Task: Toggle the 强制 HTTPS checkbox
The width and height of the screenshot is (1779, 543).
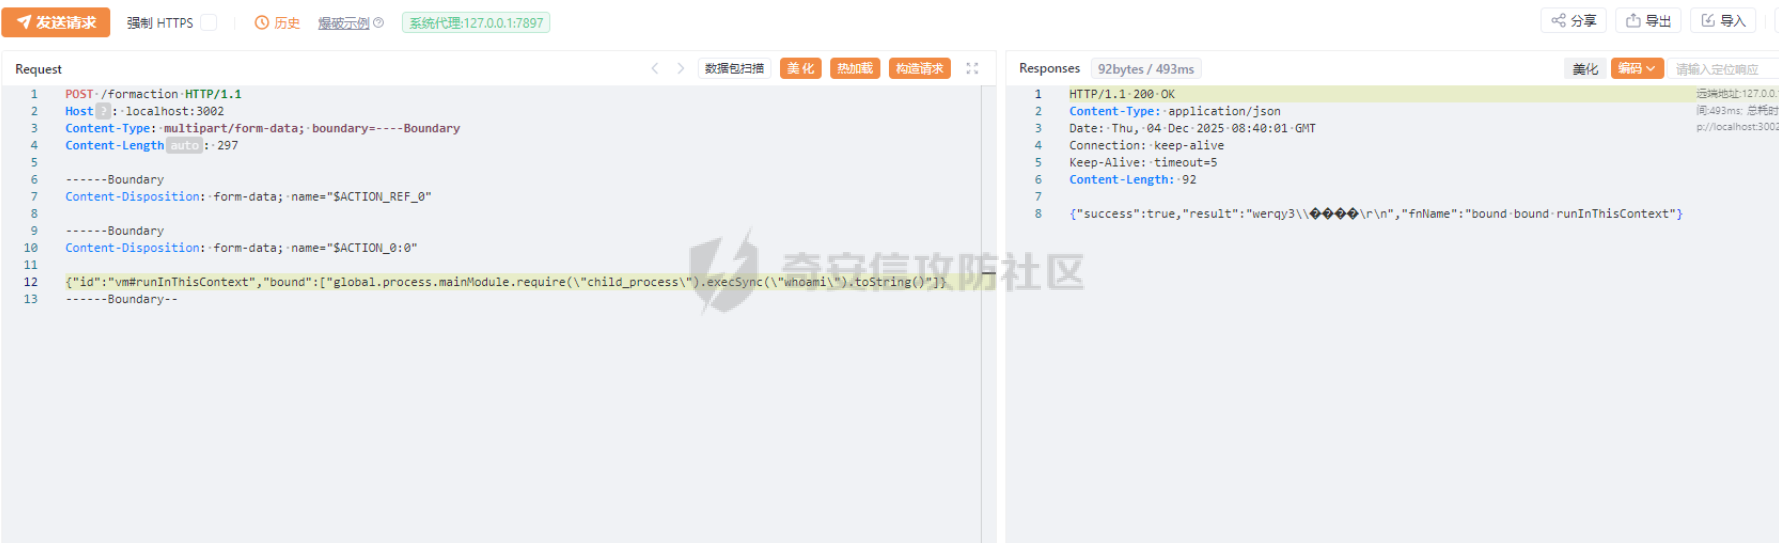Action: click(209, 22)
